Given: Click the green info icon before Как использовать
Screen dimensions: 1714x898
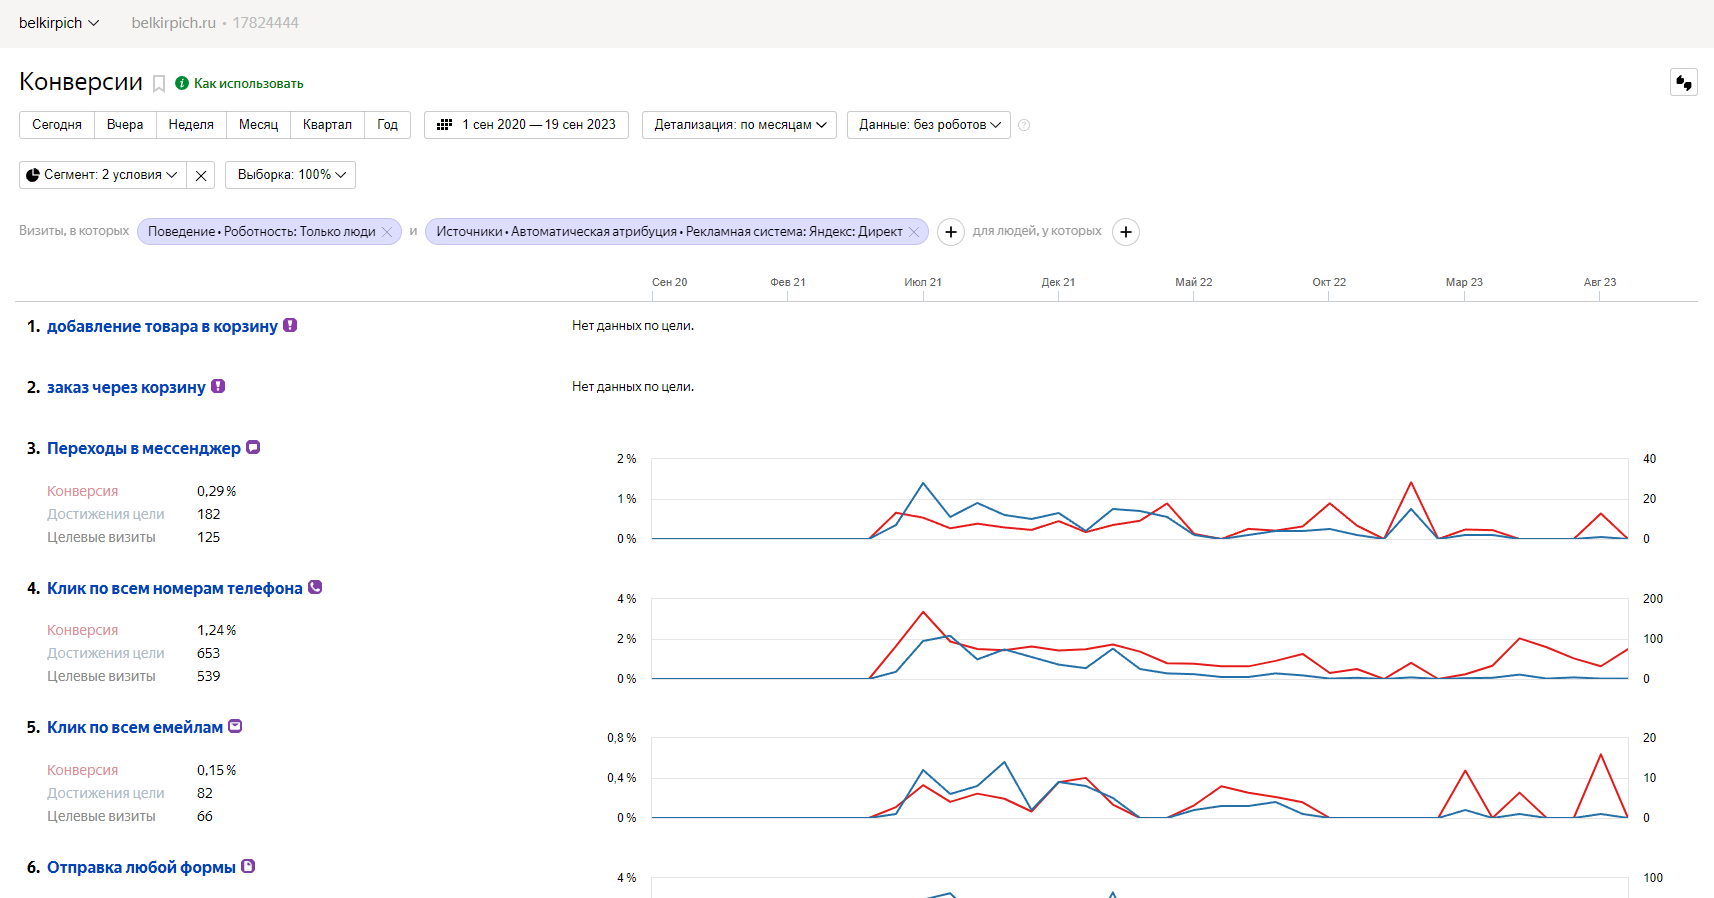Looking at the screenshot, I should coord(182,83).
